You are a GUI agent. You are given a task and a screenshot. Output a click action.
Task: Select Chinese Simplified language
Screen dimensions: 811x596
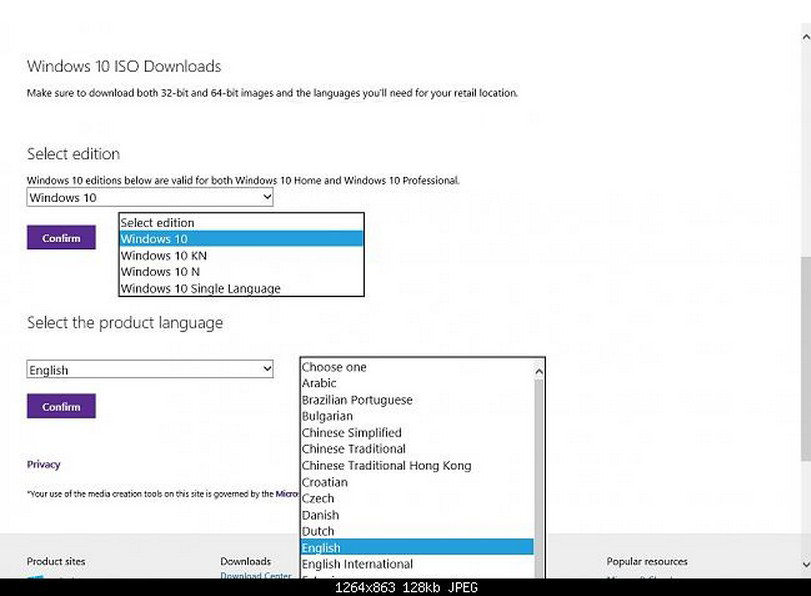(417, 433)
